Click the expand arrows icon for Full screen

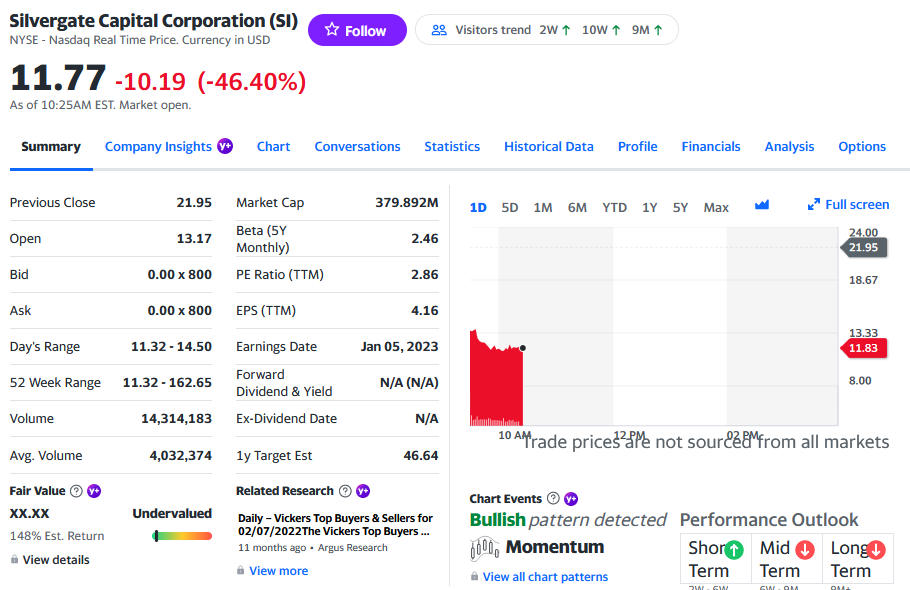pyautogui.click(x=814, y=204)
